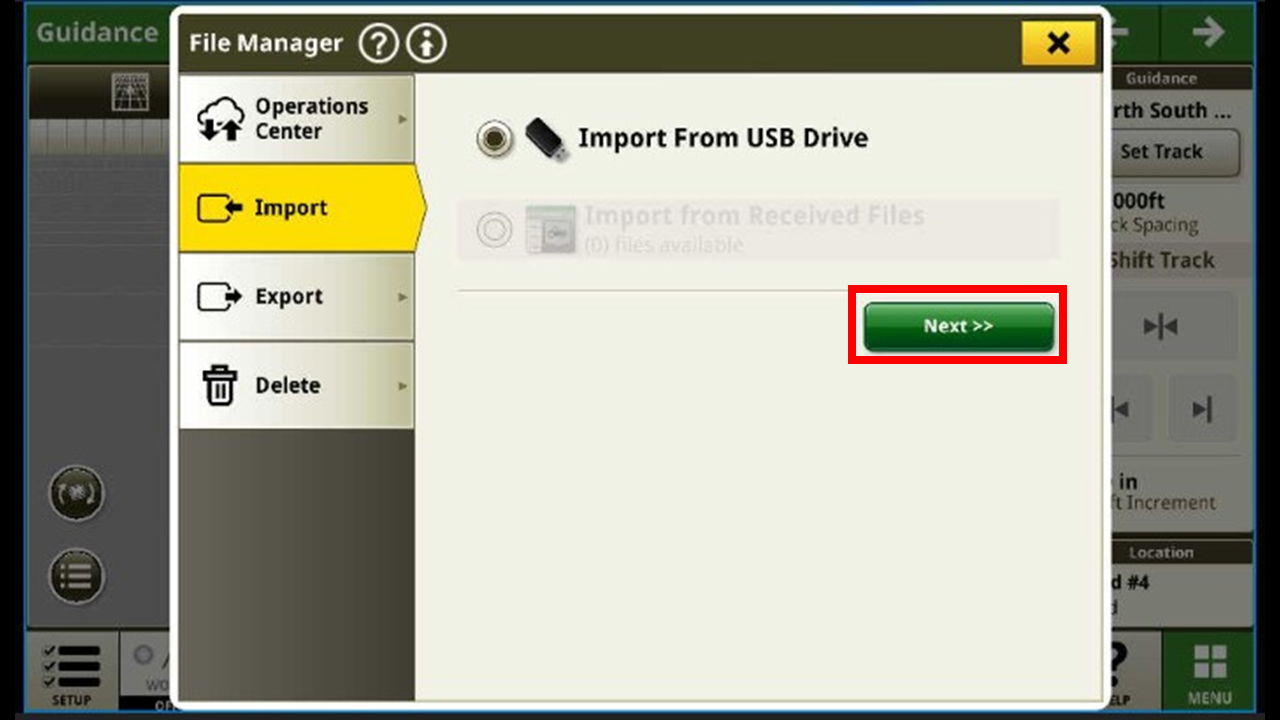Viewport: 1280px width, 720px height.
Task: Select Import from Received Files radio button
Action: coord(494,230)
